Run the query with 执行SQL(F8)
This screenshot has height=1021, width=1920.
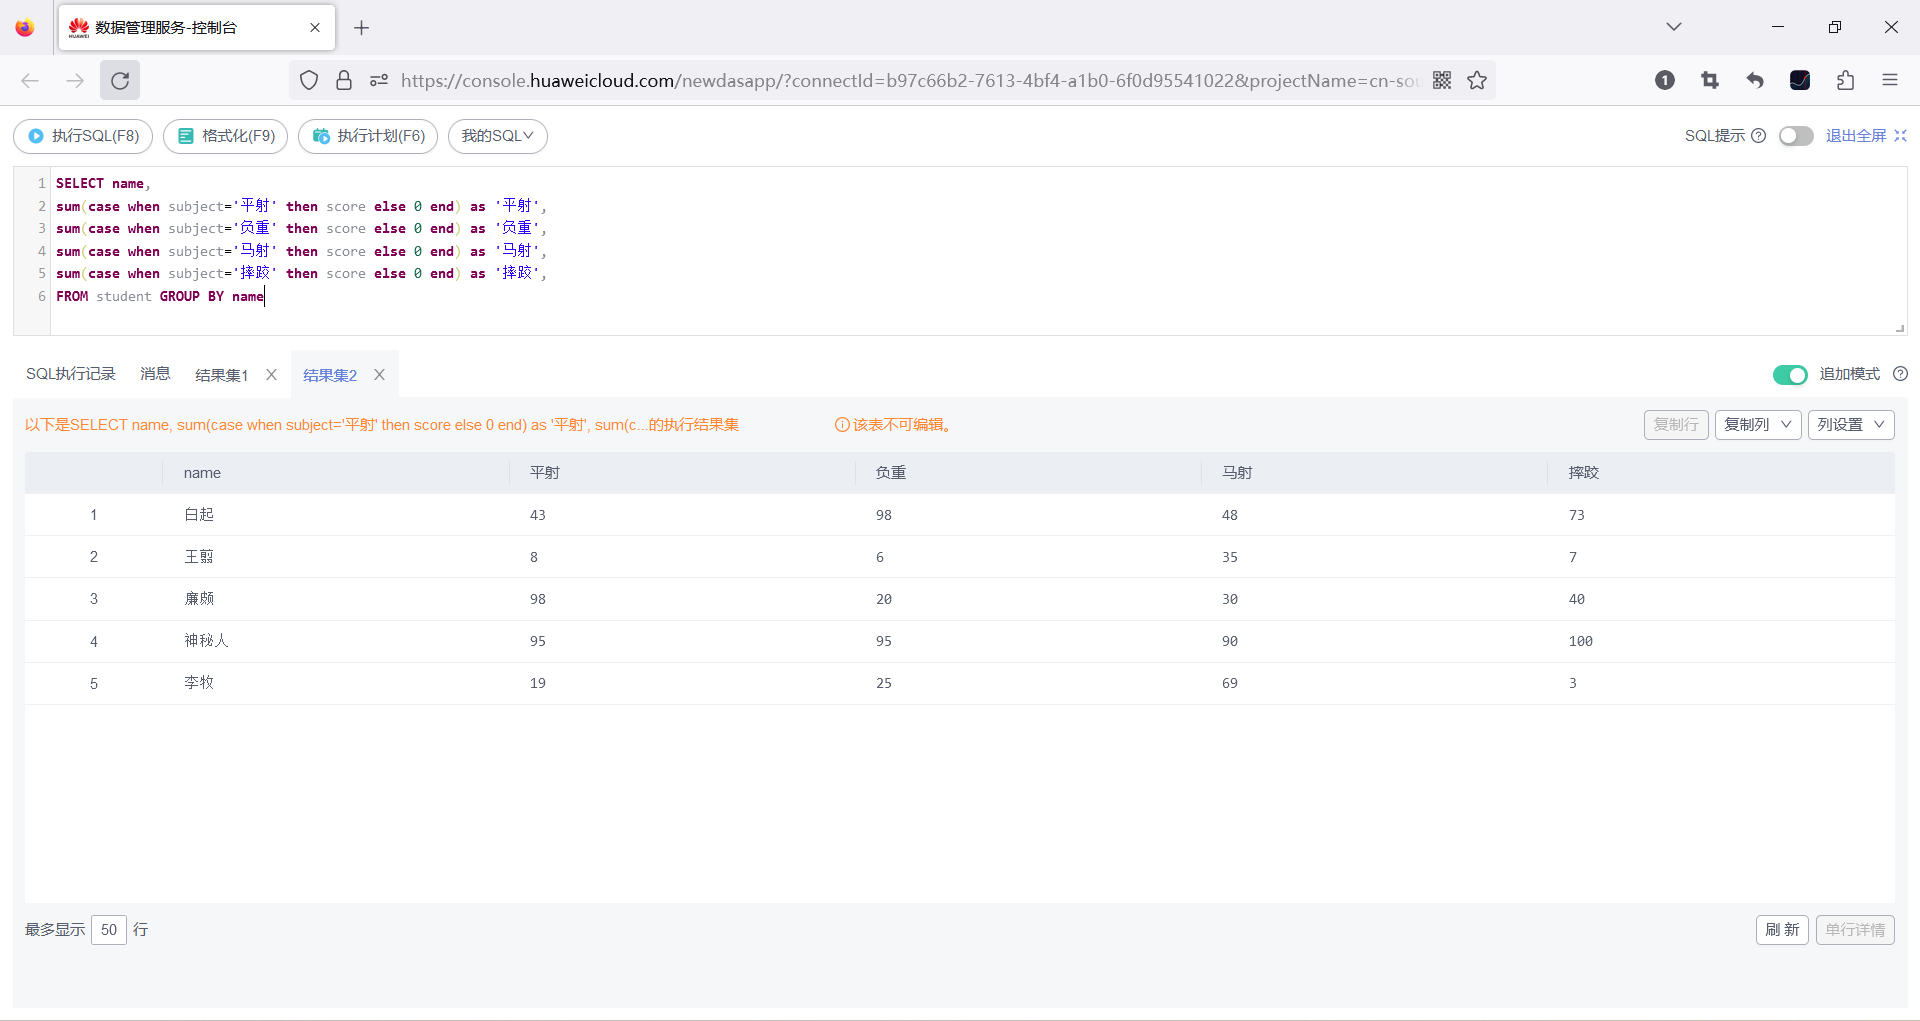tap(83, 136)
